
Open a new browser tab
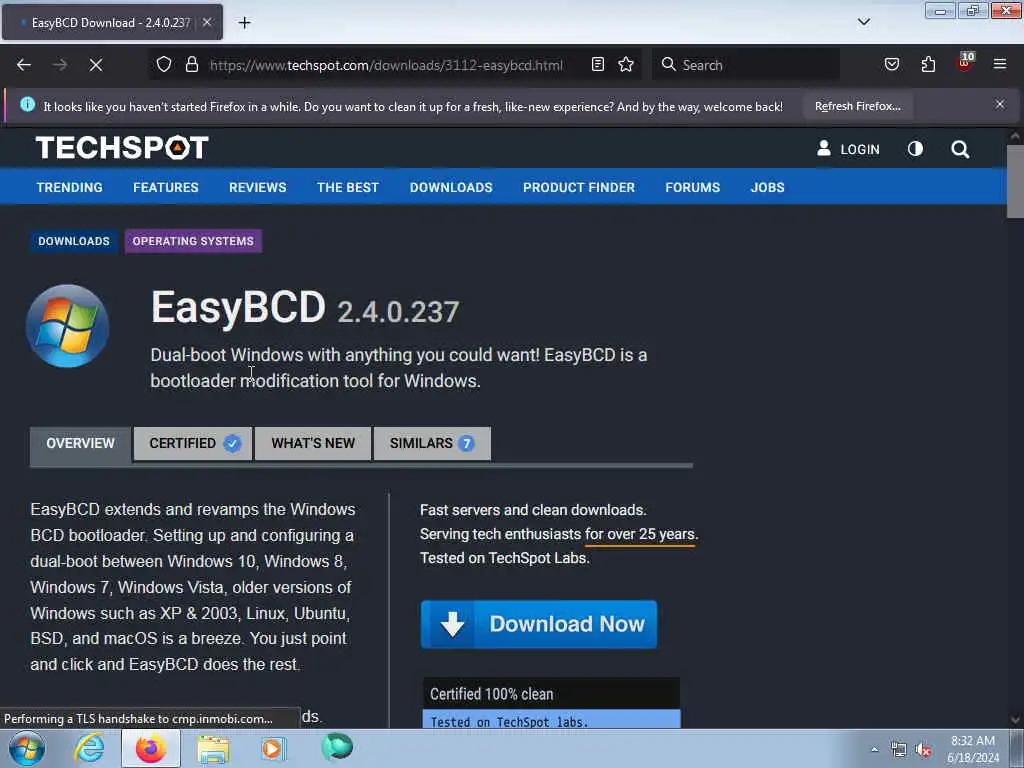tap(244, 23)
